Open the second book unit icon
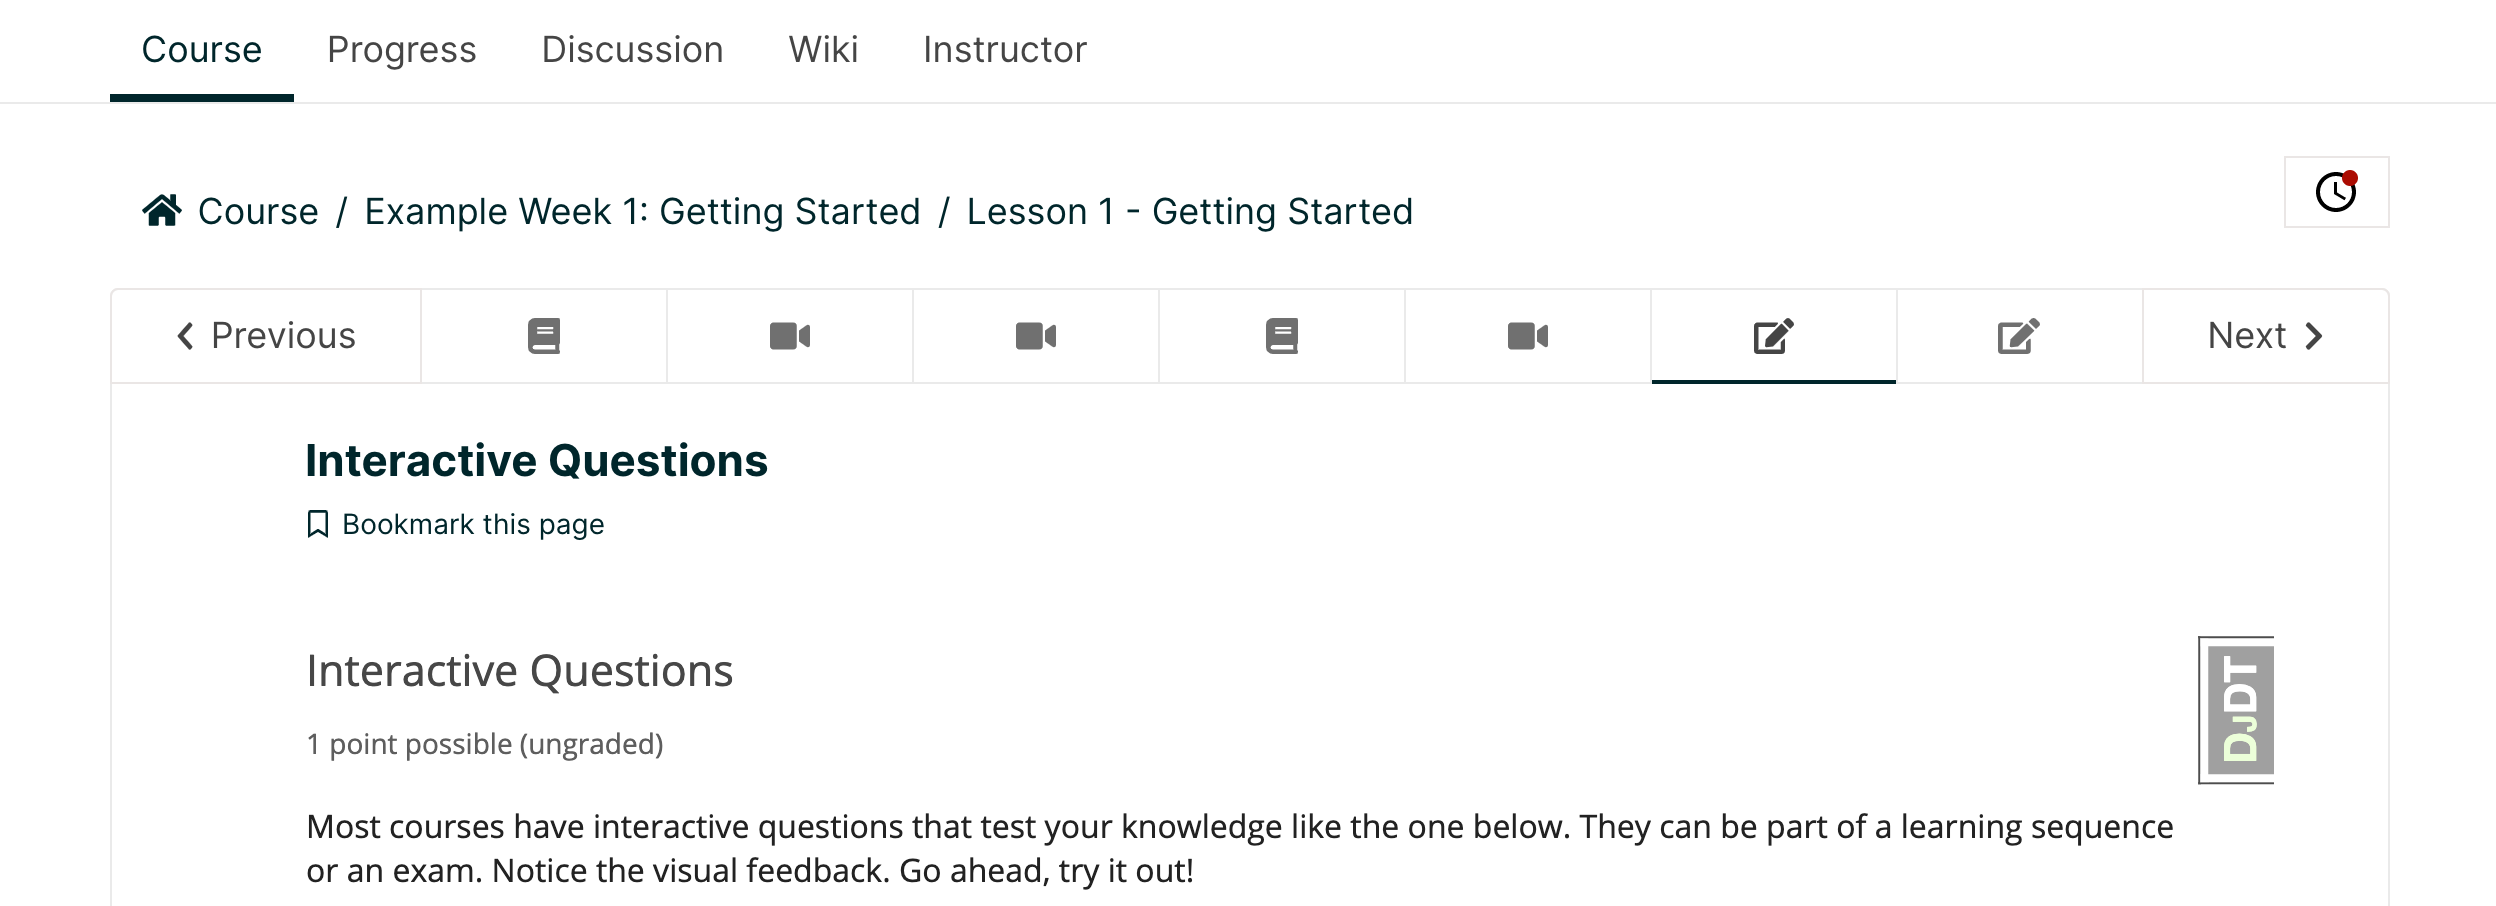The width and height of the screenshot is (2496, 906). (x=1282, y=336)
